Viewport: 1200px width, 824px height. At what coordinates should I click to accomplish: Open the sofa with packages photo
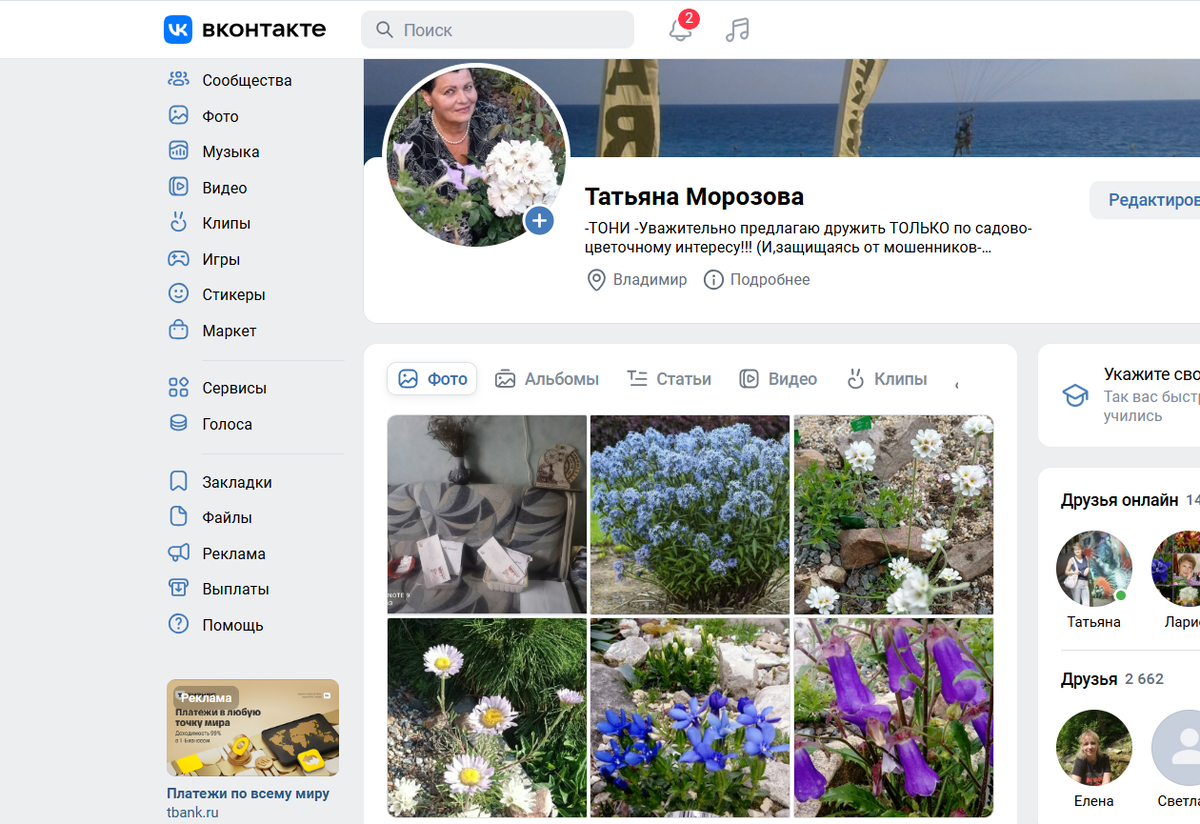click(487, 514)
